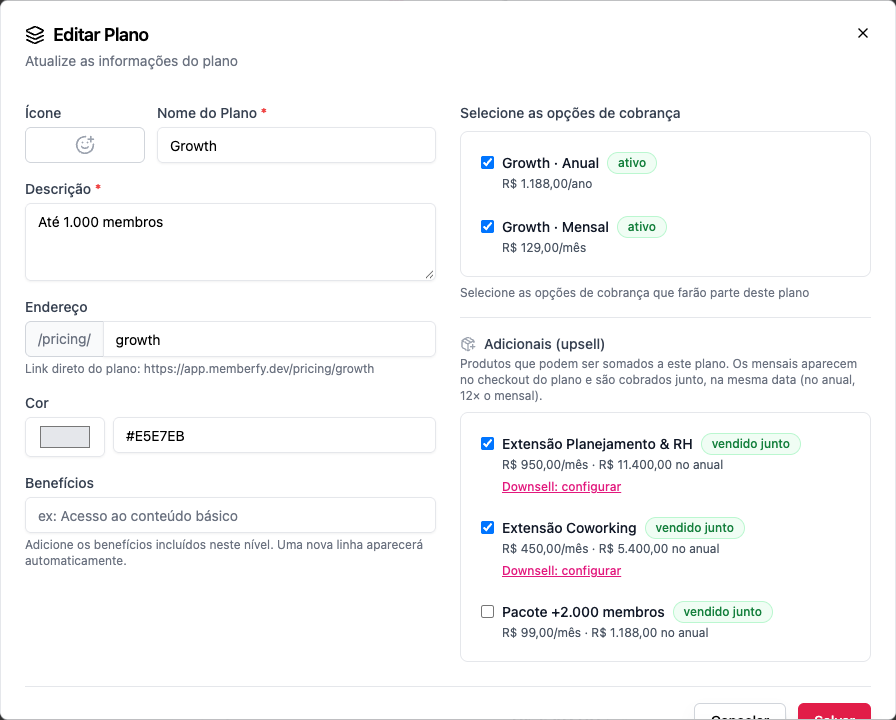Image resolution: width=896 pixels, height=720 pixels.
Task: Uncheck the Growth · Mensal billing option
Action: (x=487, y=227)
